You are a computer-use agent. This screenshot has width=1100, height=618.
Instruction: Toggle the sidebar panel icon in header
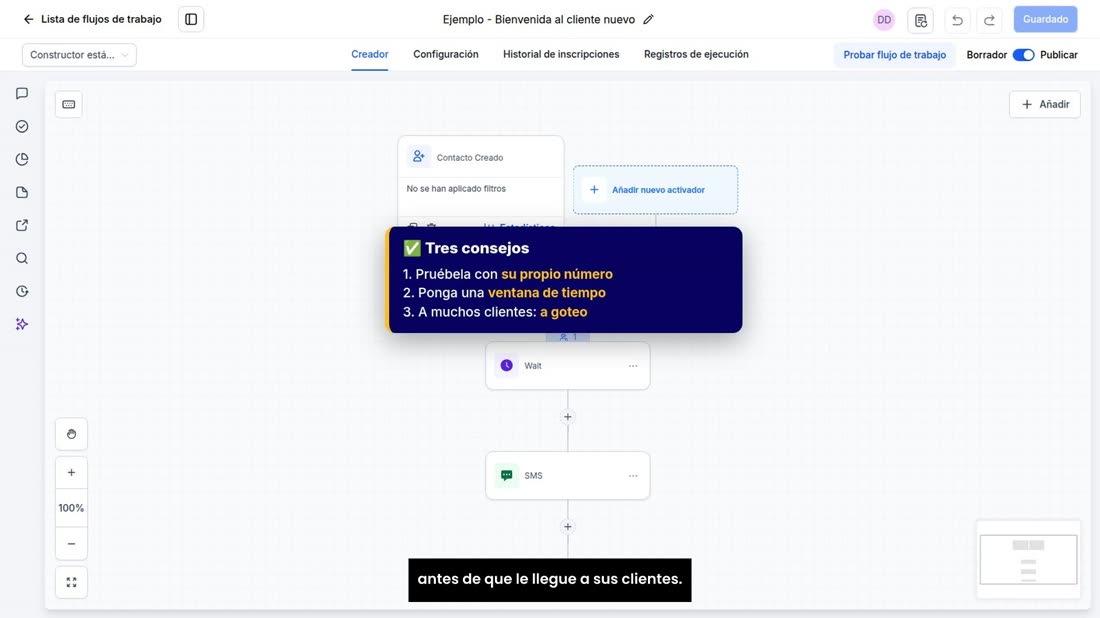[191, 20]
